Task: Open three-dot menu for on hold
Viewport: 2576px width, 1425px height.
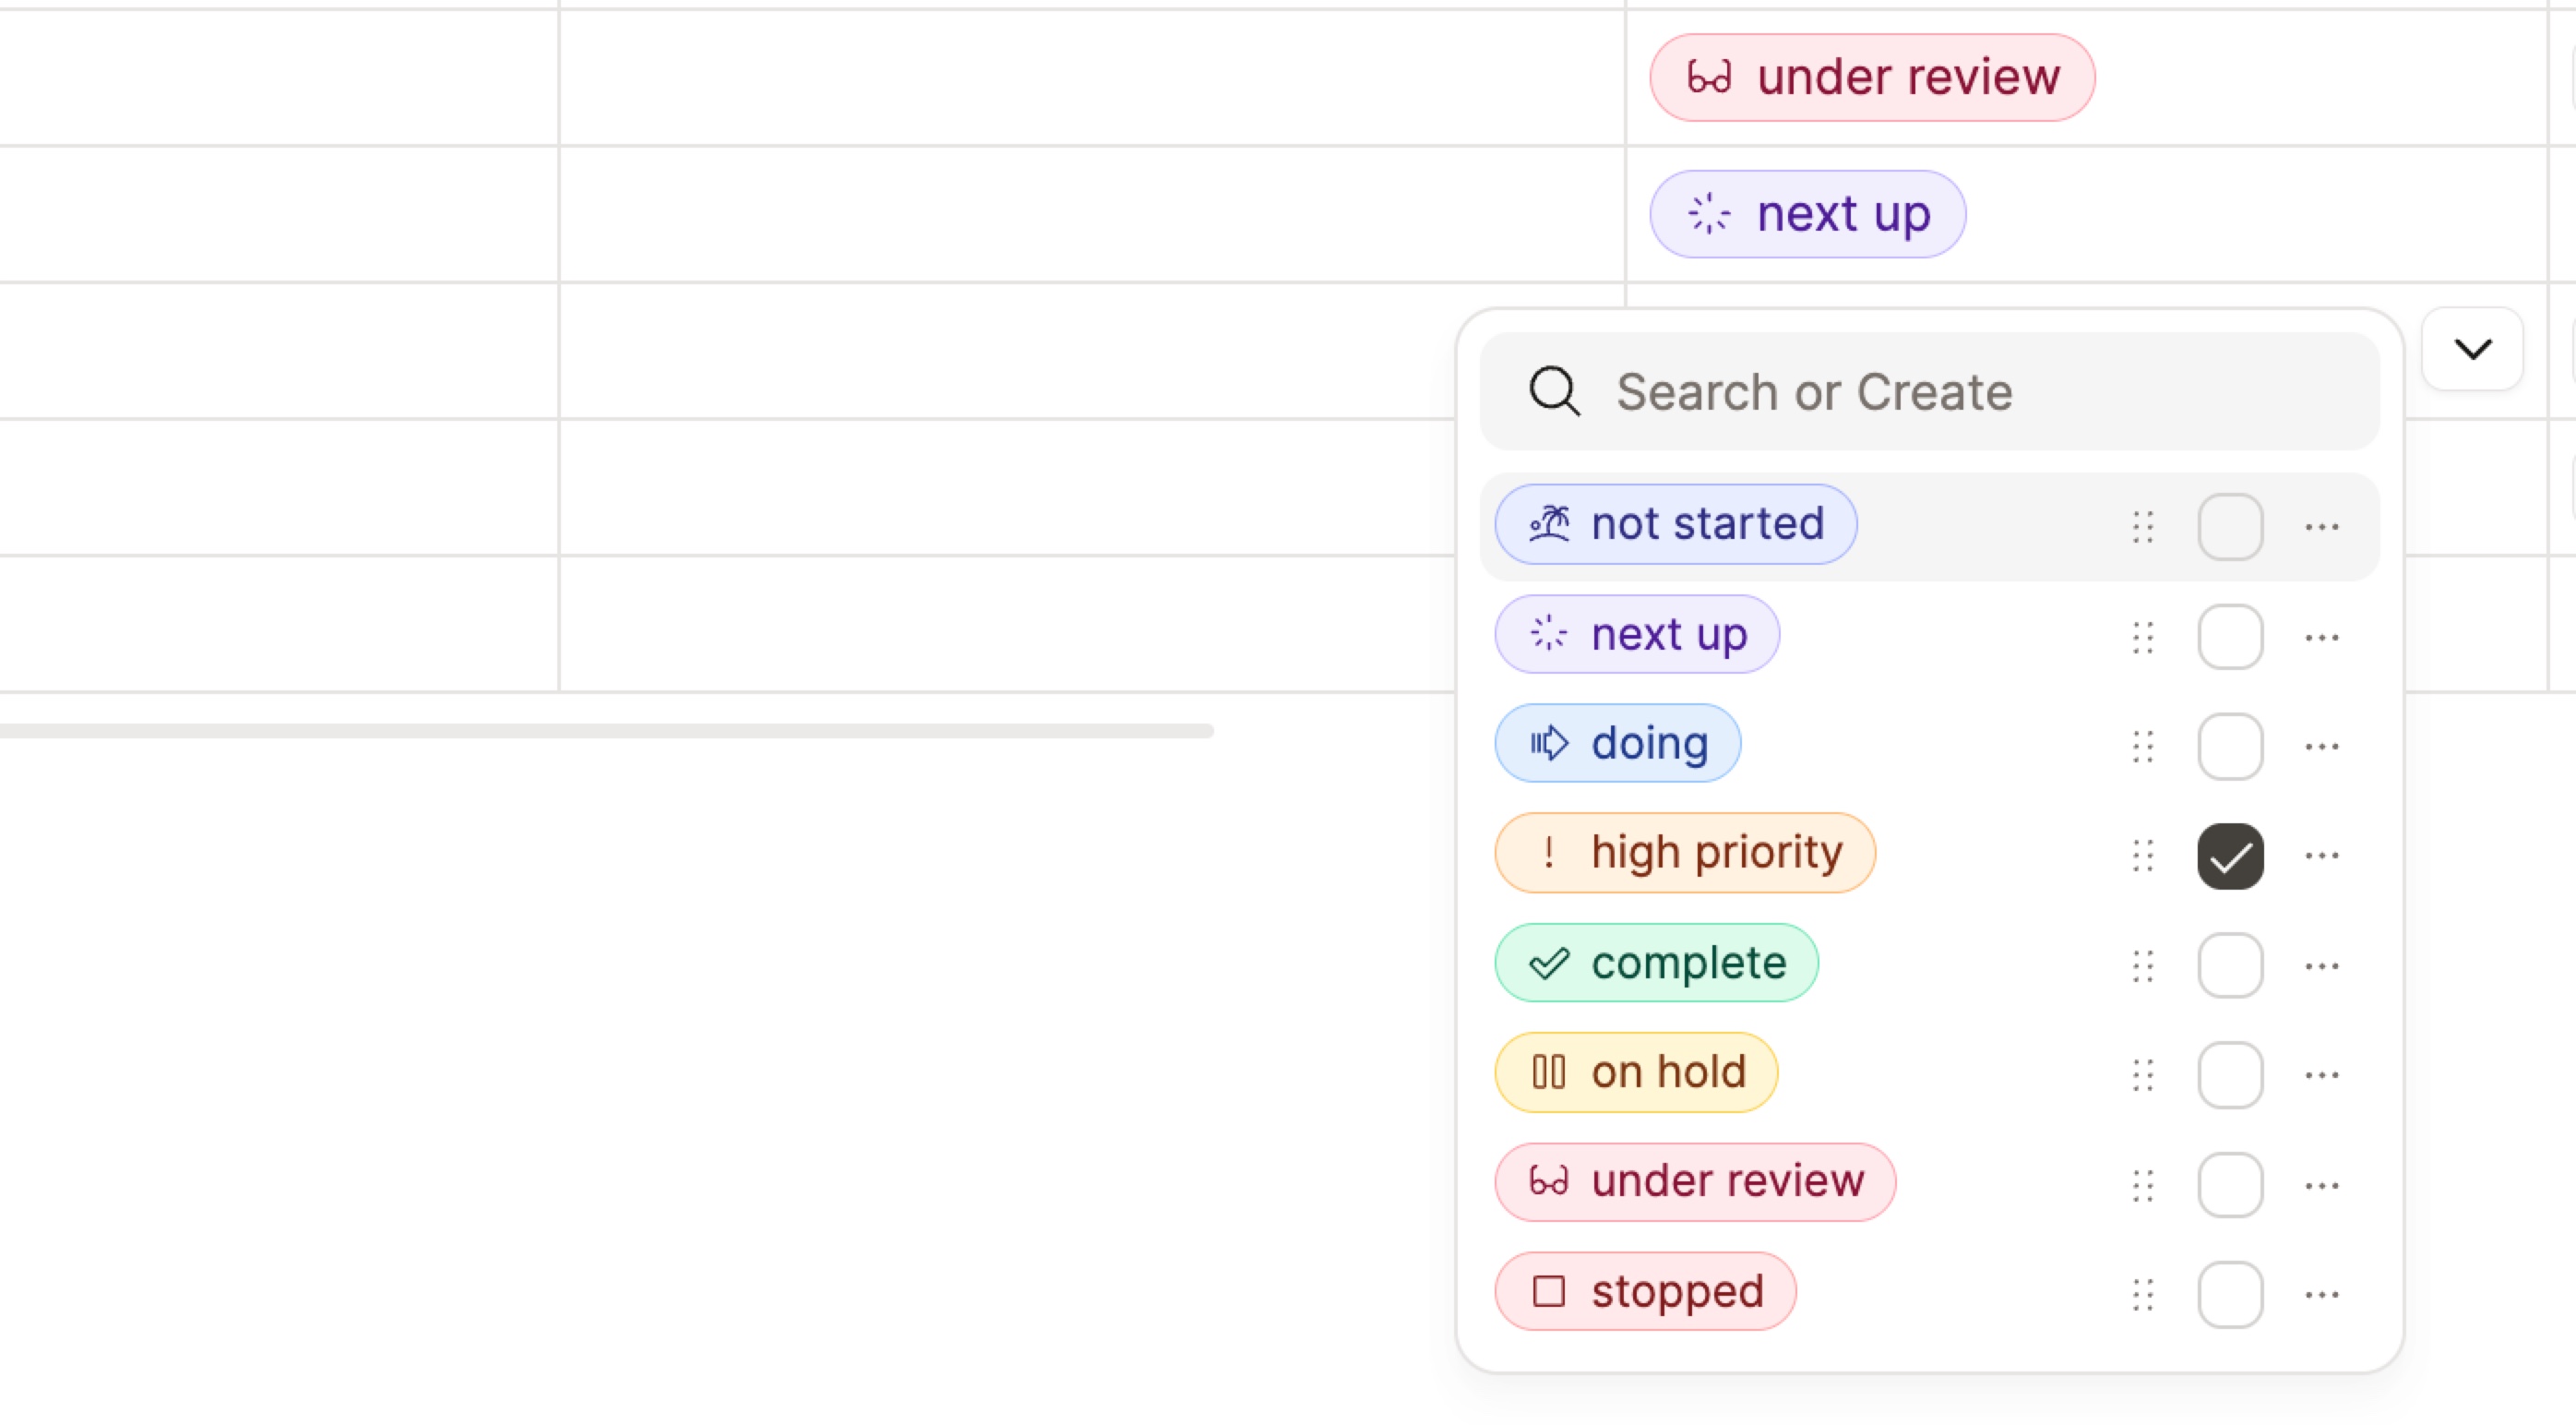Action: pos(2321,1075)
